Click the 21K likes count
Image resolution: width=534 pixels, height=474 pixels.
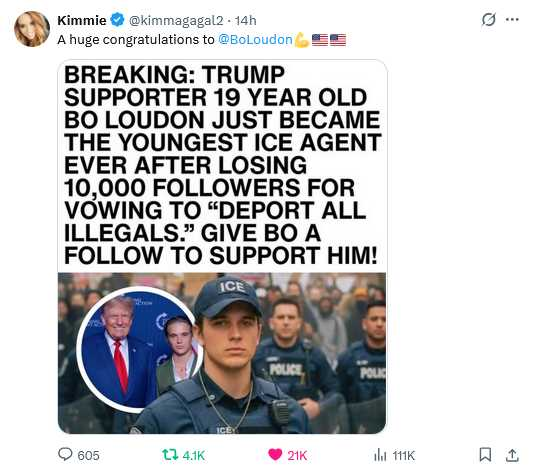(x=297, y=456)
